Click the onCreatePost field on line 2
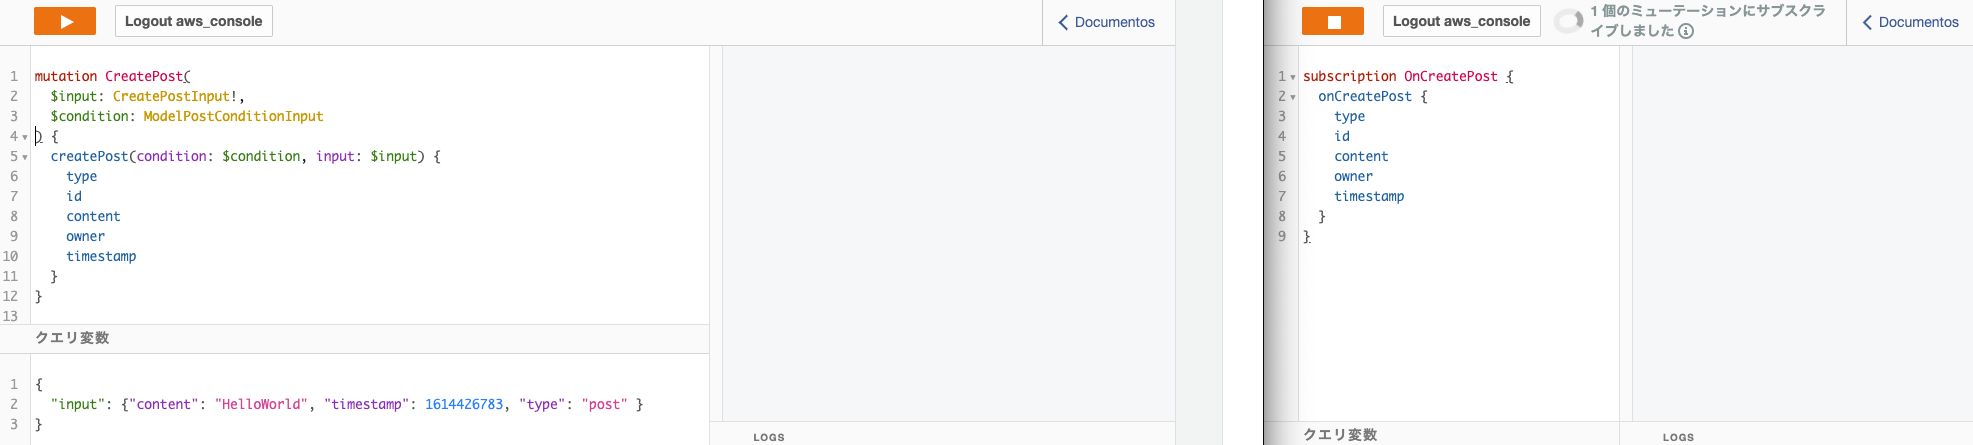This screenshot has height=445, width=1973. tap(1365, 96)
